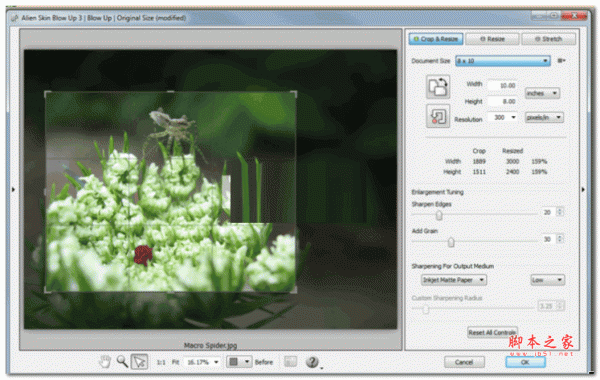
Task: Select the Hand pan tool
Action: click(104, 361)
